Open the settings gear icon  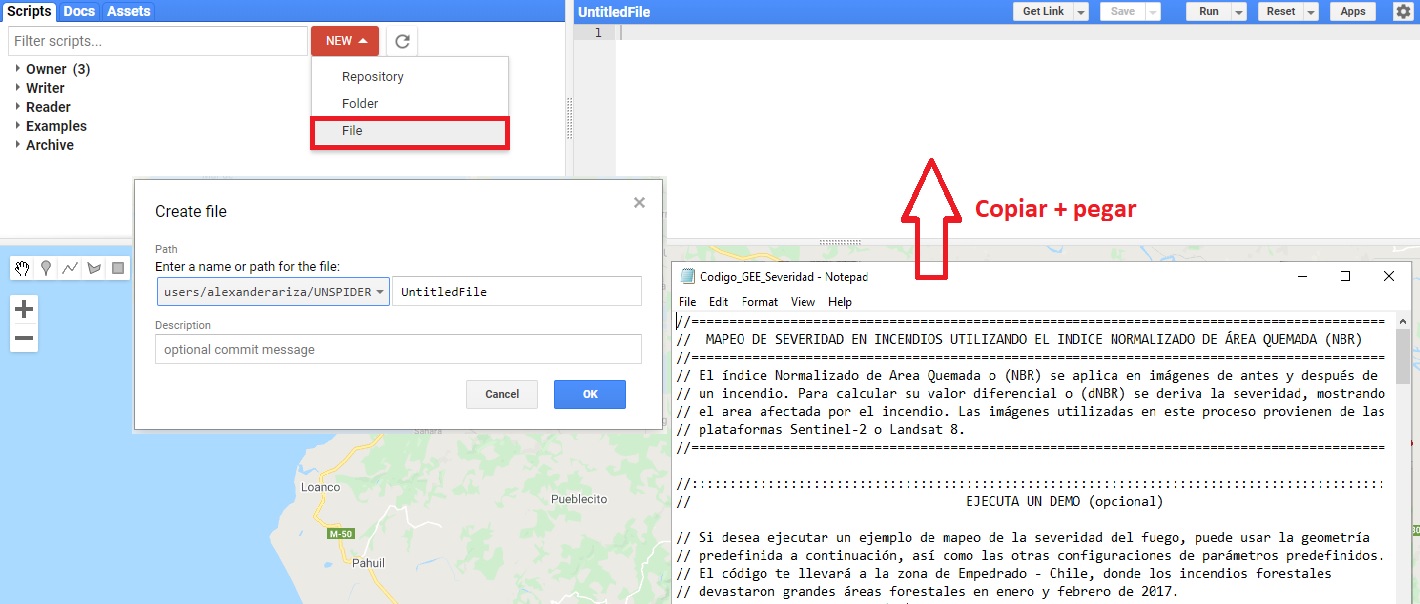click(1403, 11)
